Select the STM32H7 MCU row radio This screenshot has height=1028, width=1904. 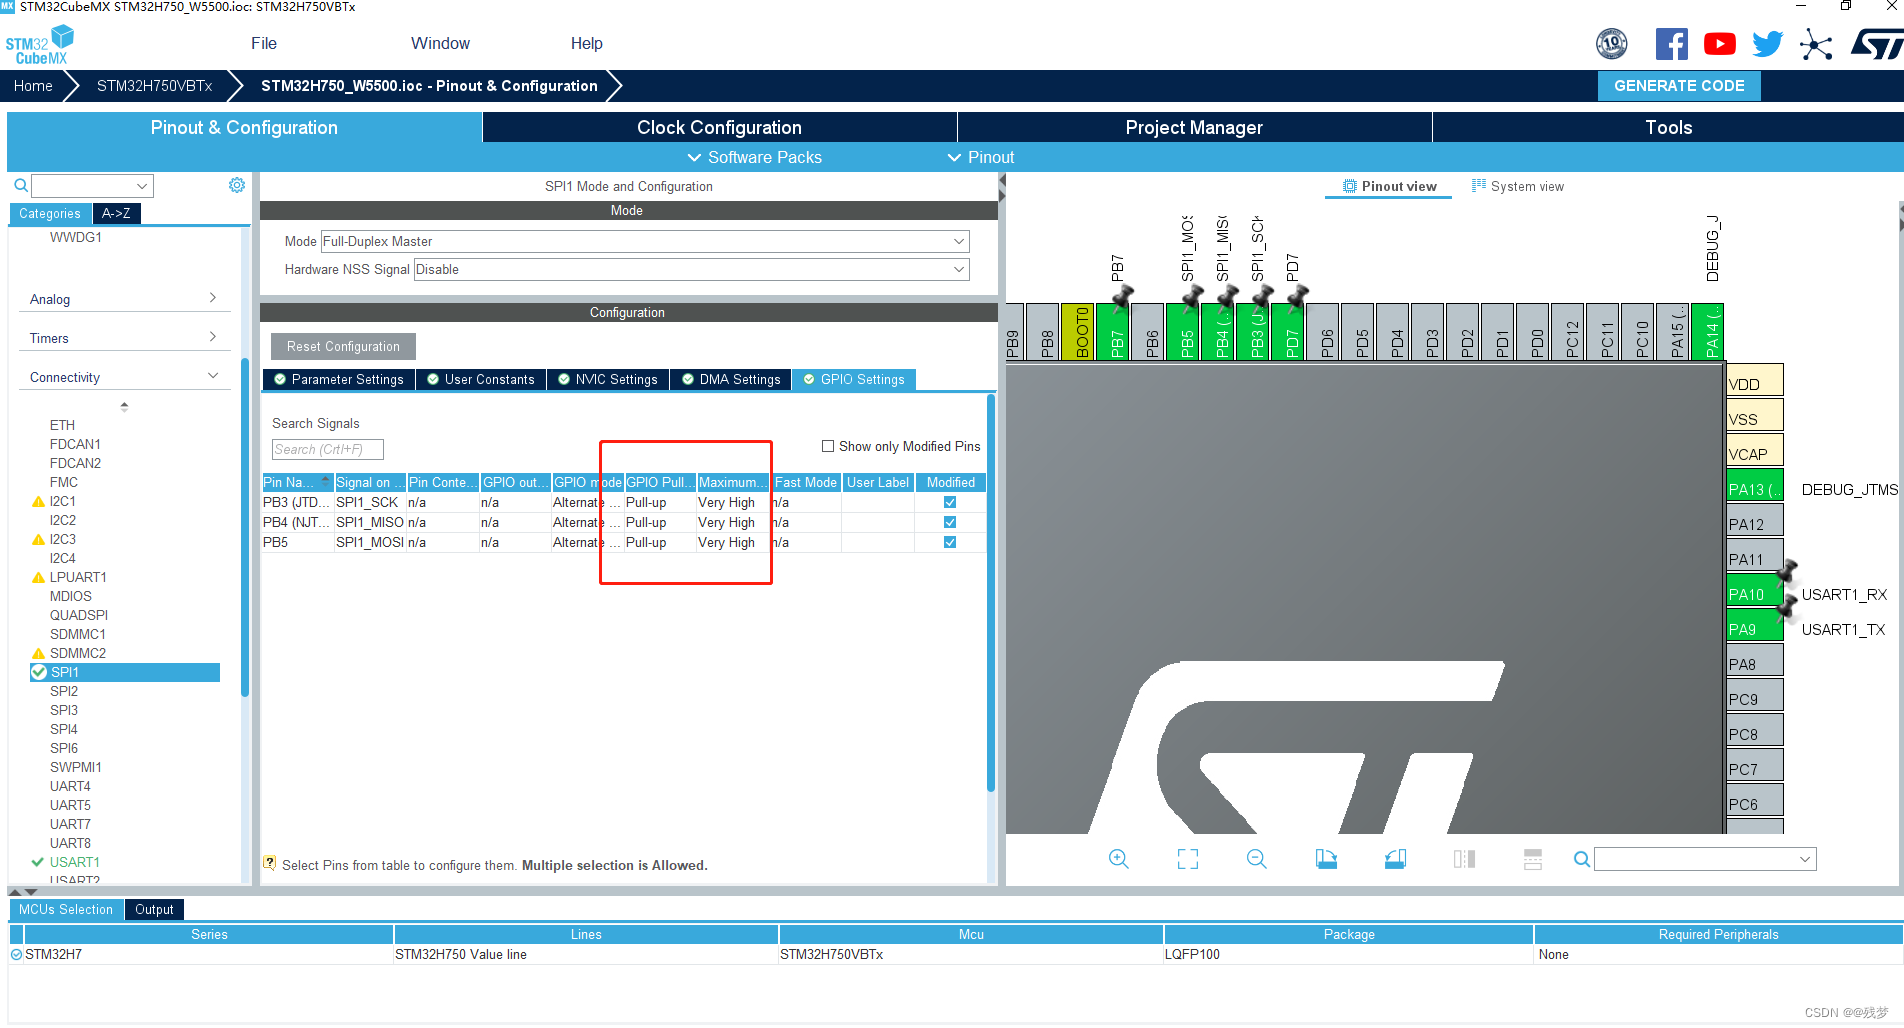coord(16,955)
